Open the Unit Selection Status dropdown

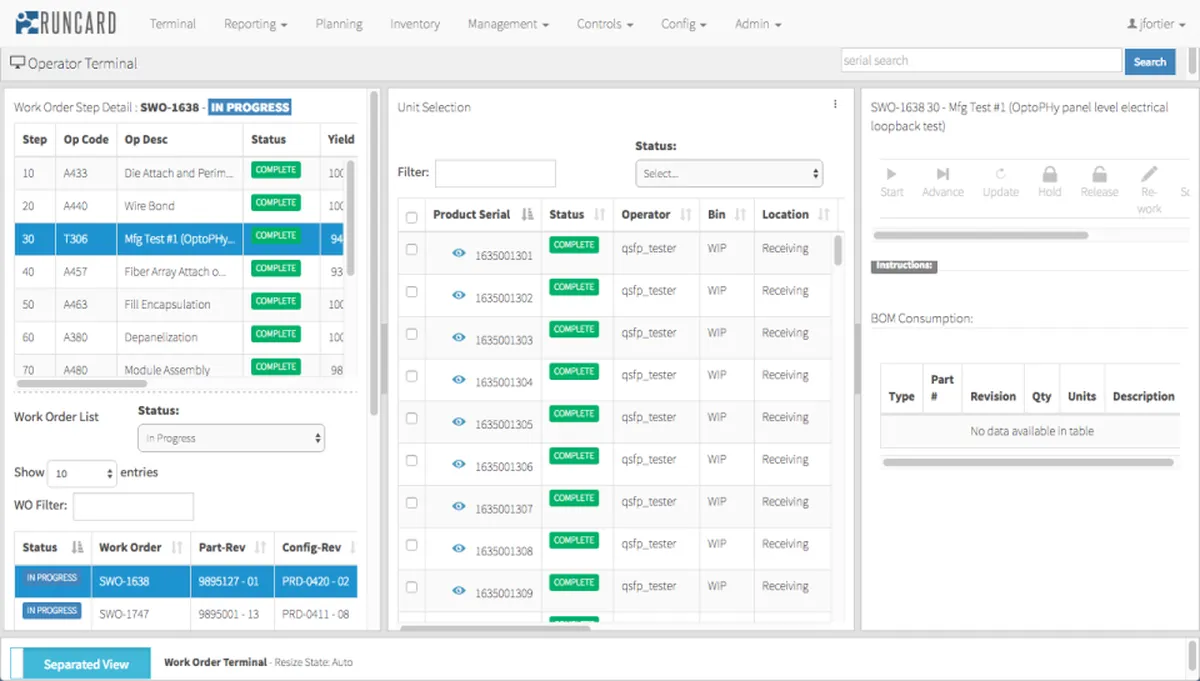pos(729,173)
